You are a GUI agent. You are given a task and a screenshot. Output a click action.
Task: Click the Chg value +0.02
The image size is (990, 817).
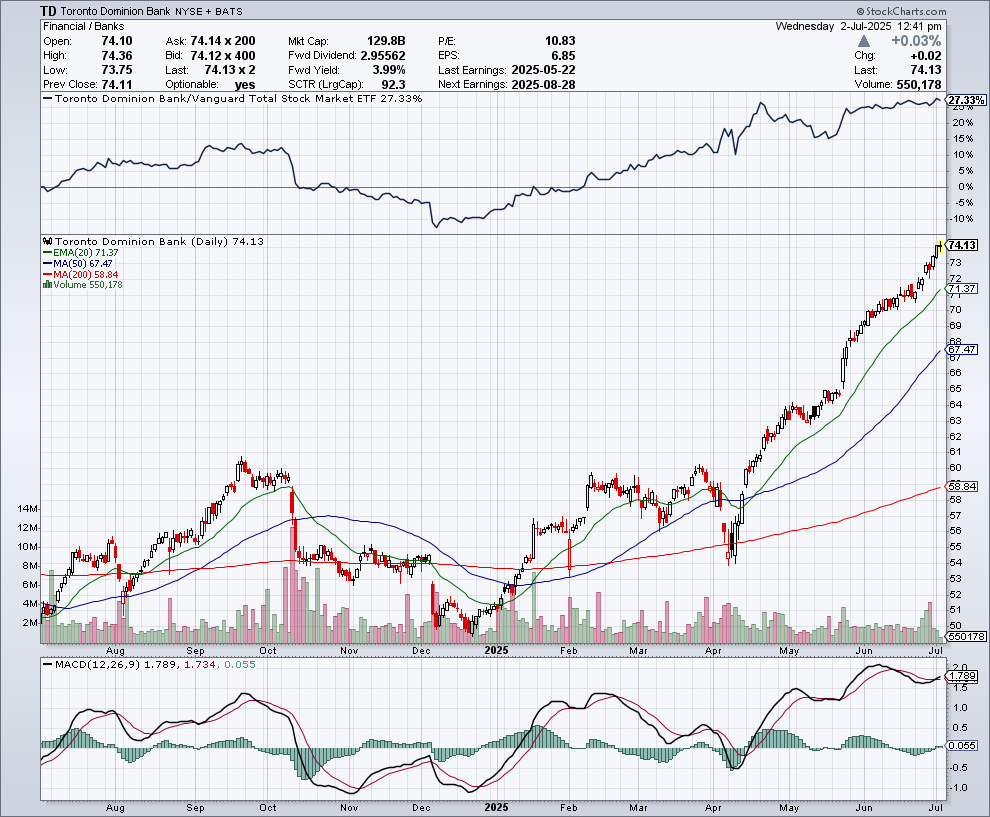click(x=926, y=56)
